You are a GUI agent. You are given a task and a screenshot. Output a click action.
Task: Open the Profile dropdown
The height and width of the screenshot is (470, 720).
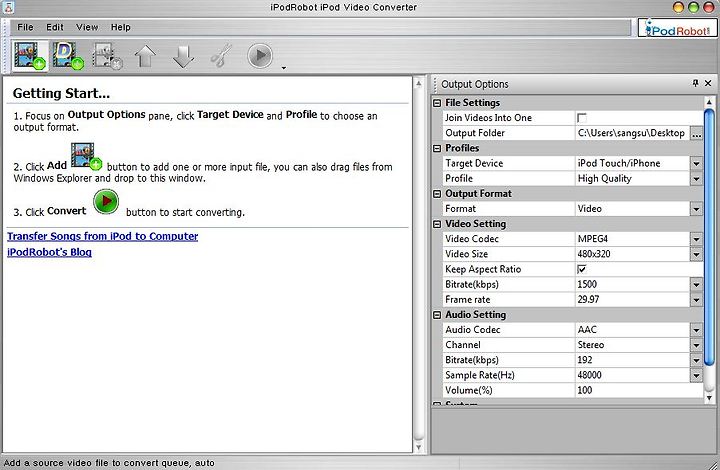coord(697,179)
